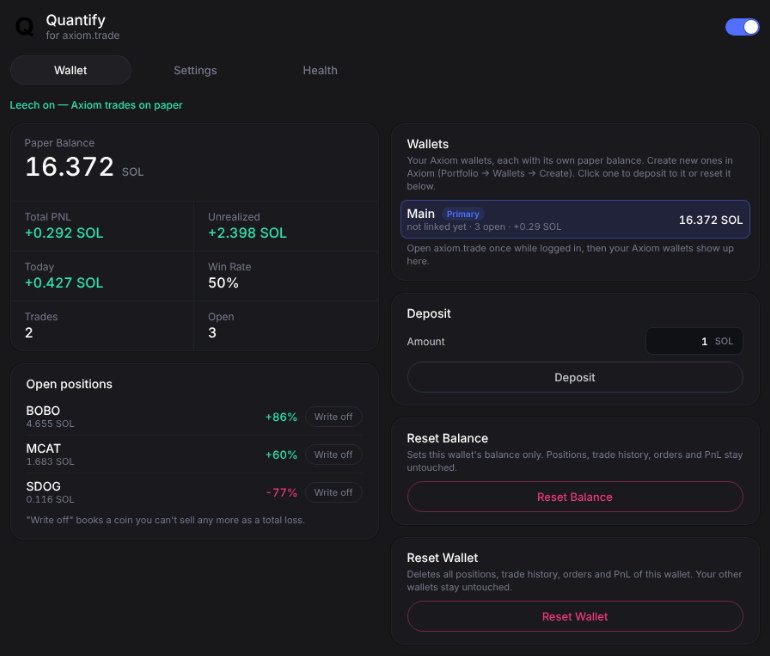
Task: Click the Reset Balance section heading
Action: coord(447,438)
